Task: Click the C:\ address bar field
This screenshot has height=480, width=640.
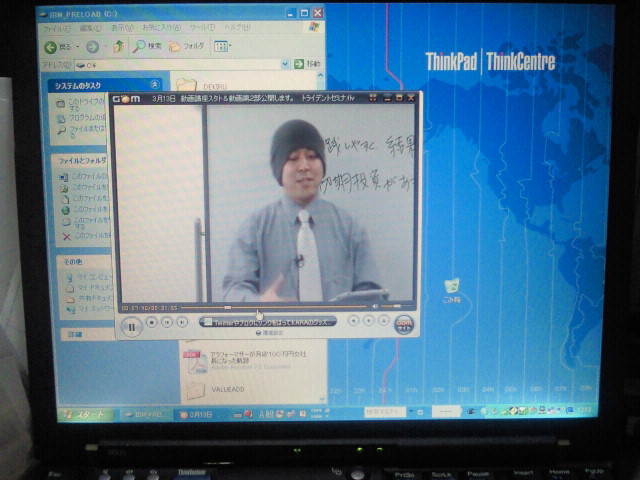Action: pos(178,64)
